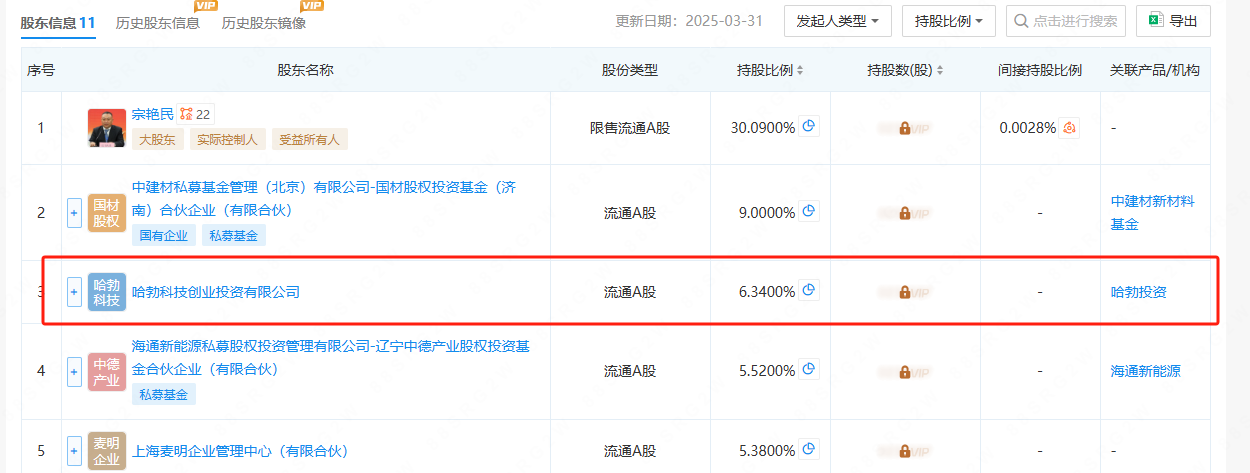Image resolution: width=1250 pixels, height=473 pixels.
Task: Click the 点击进行搜索 search field
Action: point(1066,21)
